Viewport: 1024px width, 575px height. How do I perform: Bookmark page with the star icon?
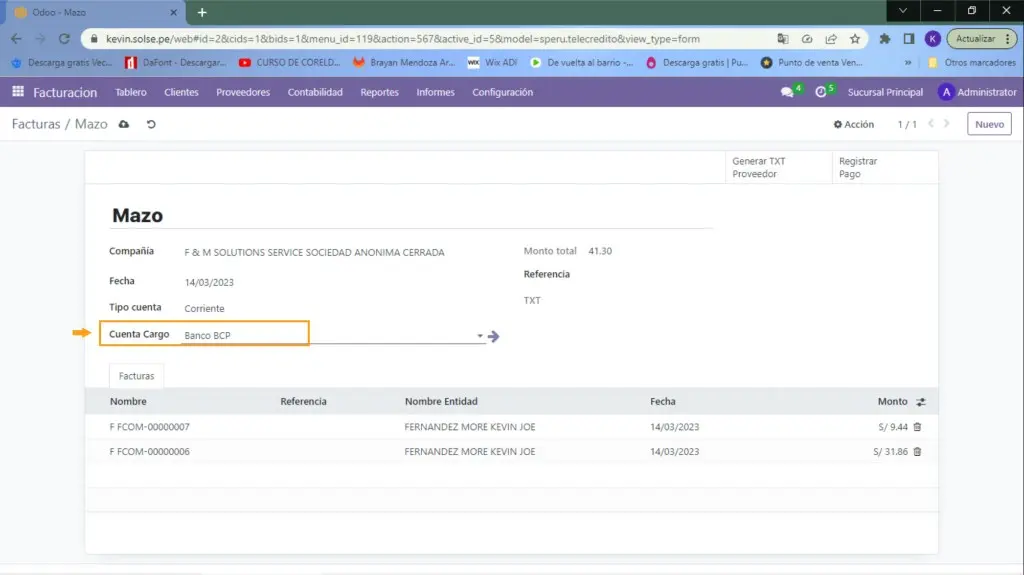pos(855,39)
